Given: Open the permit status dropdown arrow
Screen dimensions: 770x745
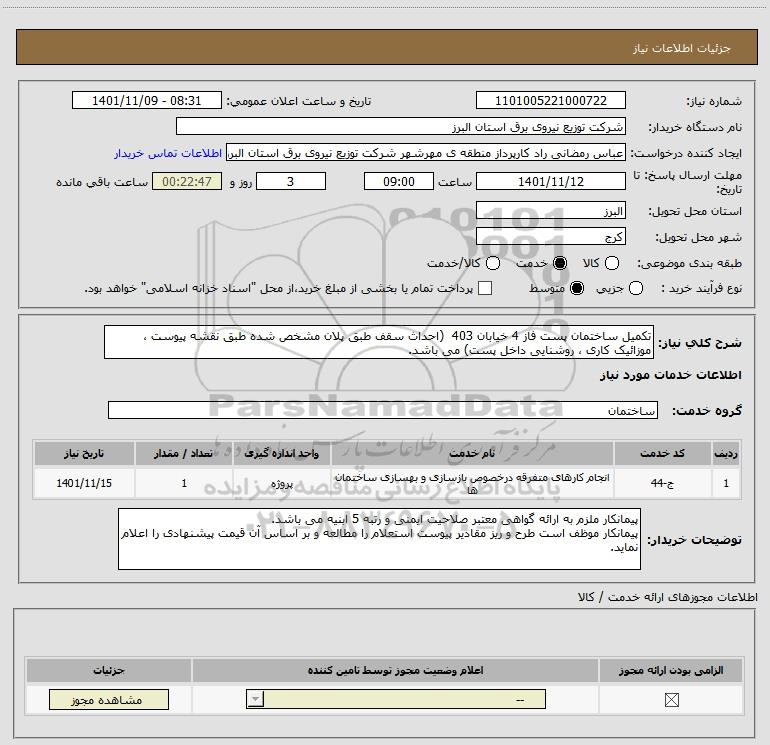Looking at the screenshot, I should (255, 699).
